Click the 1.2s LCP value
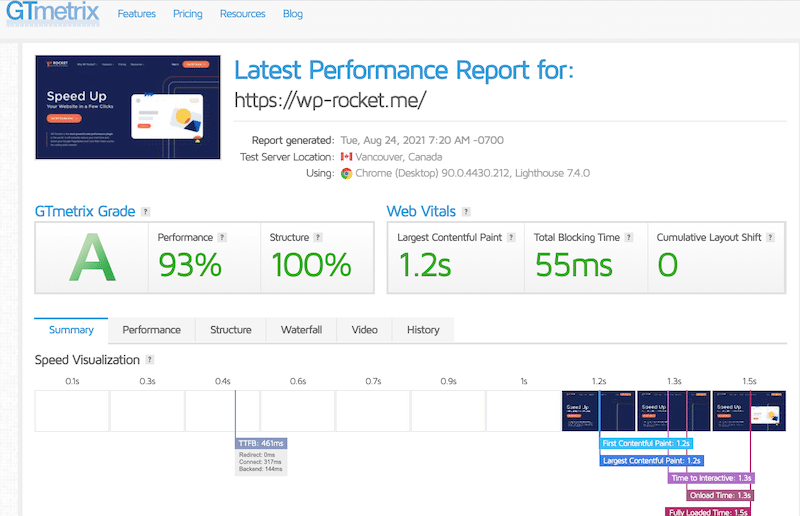The image size is (800, 516). click(x=424, y=265)
